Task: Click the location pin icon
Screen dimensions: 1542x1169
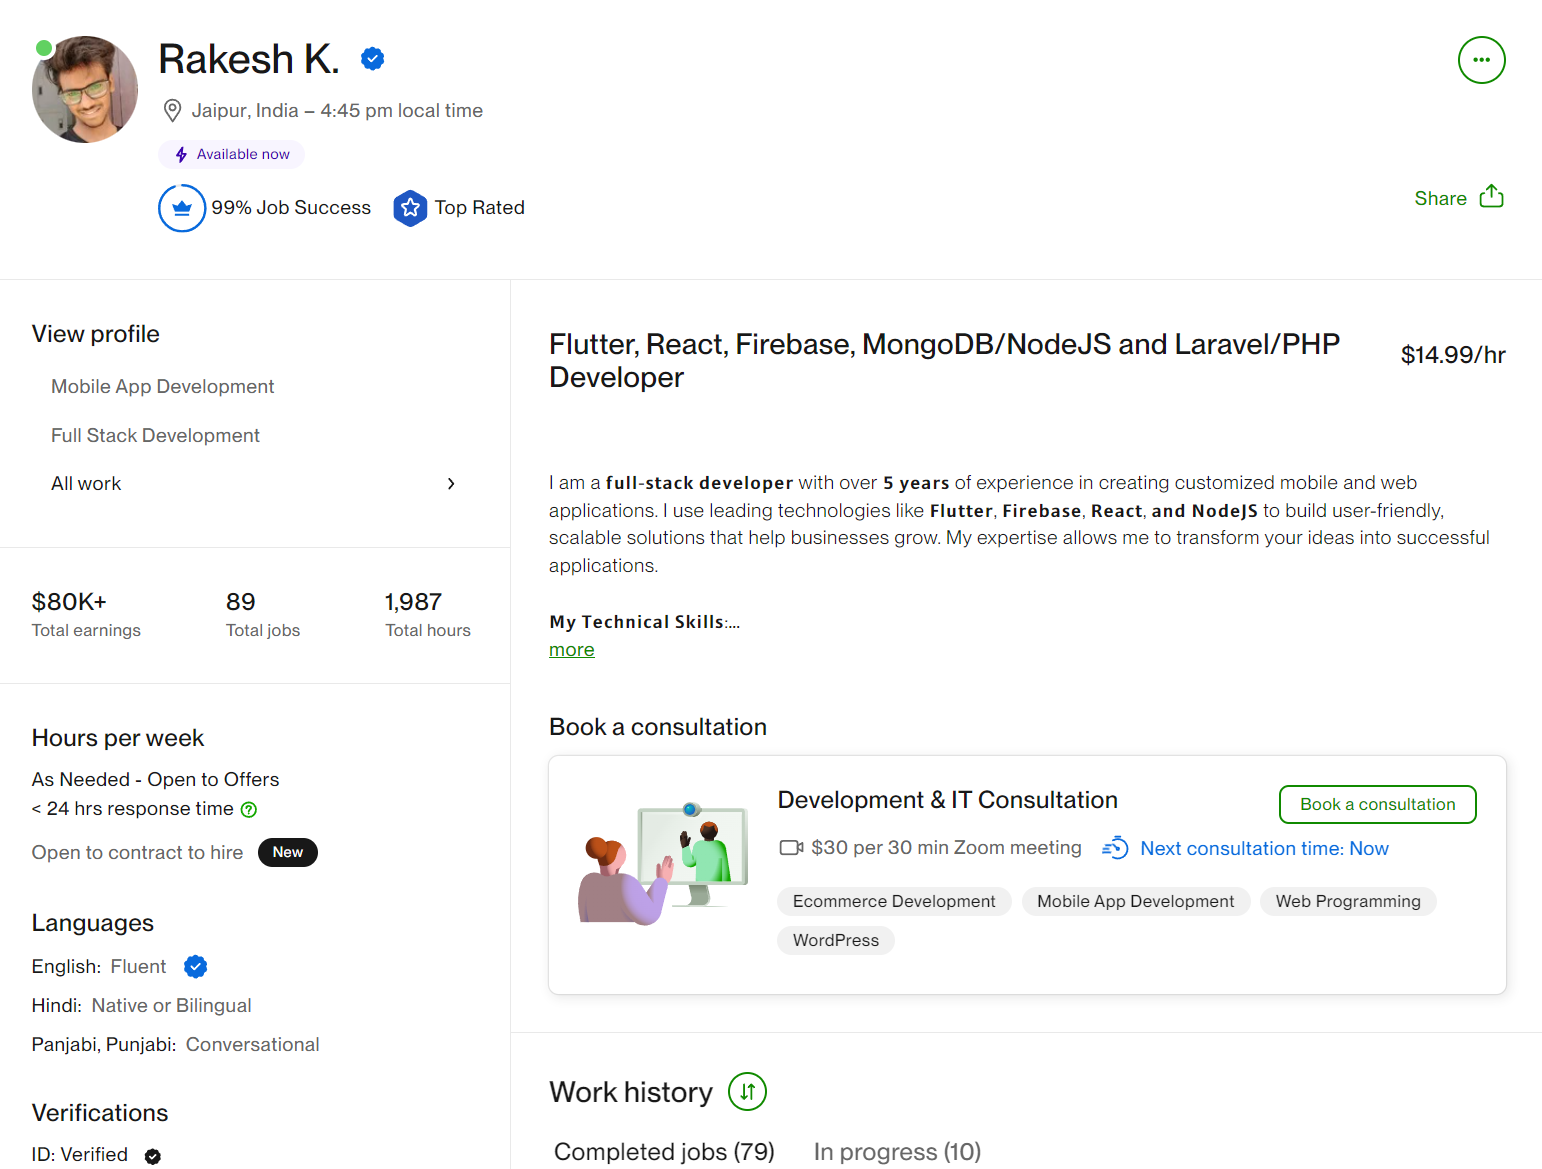Action: click(x=172, y=110)
